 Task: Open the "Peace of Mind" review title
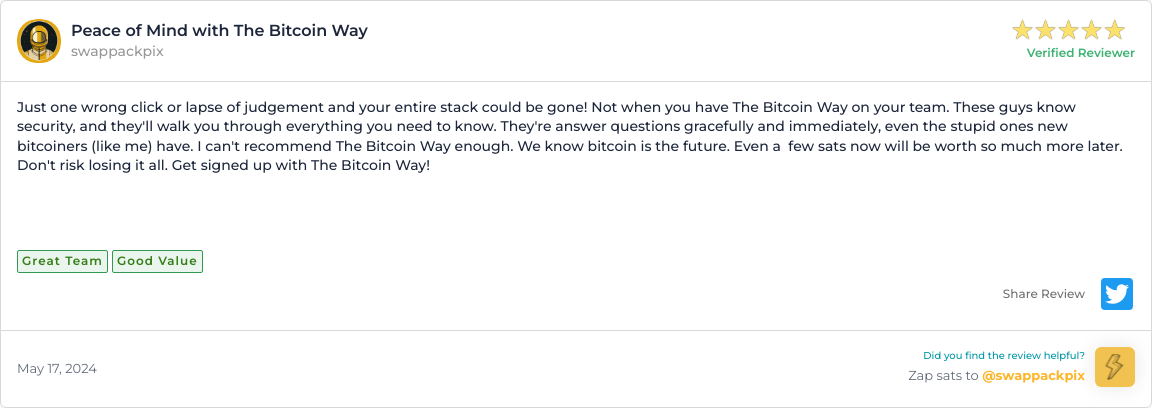coord(219,30)
